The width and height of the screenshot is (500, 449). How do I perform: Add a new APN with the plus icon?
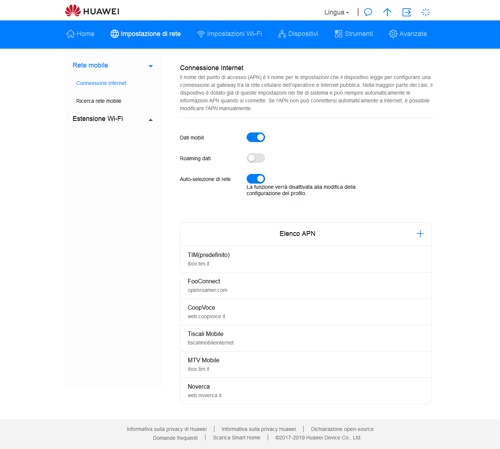pos(420,234)
